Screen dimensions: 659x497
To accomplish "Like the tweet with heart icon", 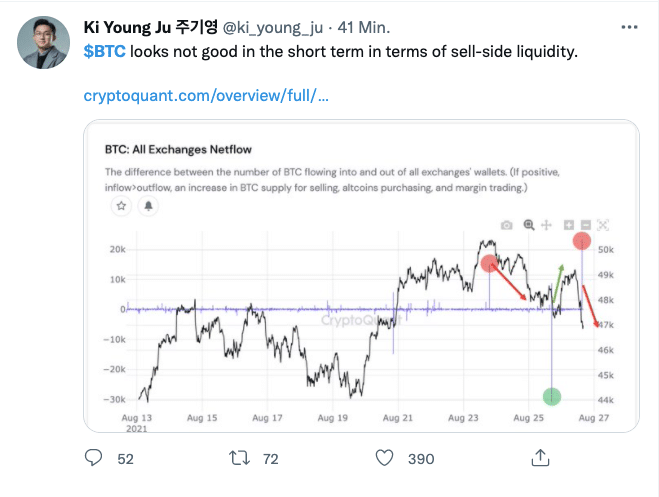I will (x=384, y=457).
